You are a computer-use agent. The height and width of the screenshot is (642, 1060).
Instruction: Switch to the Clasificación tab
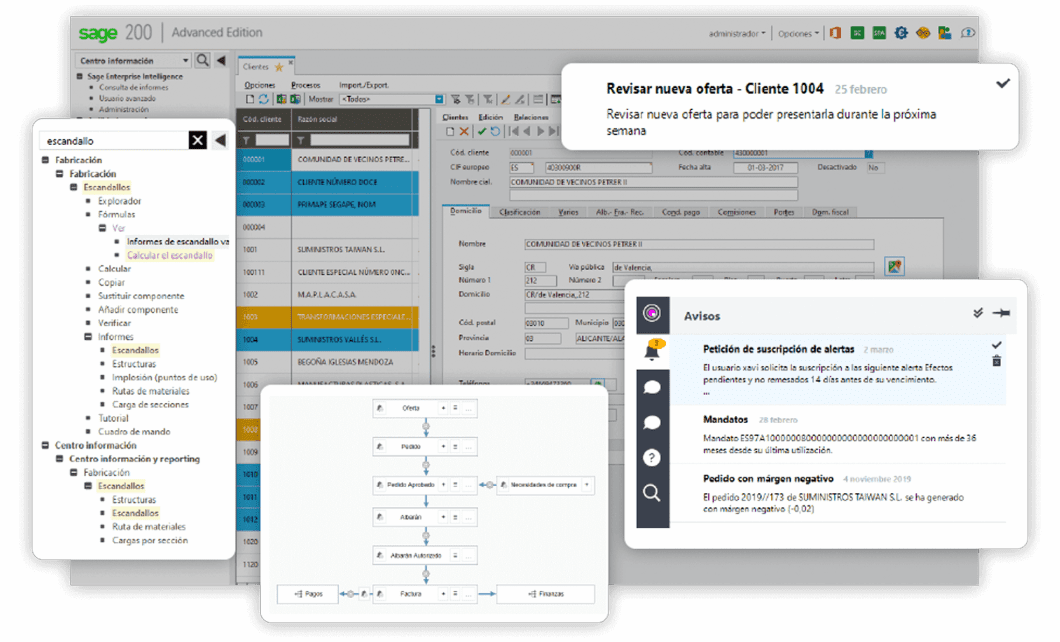519,212
